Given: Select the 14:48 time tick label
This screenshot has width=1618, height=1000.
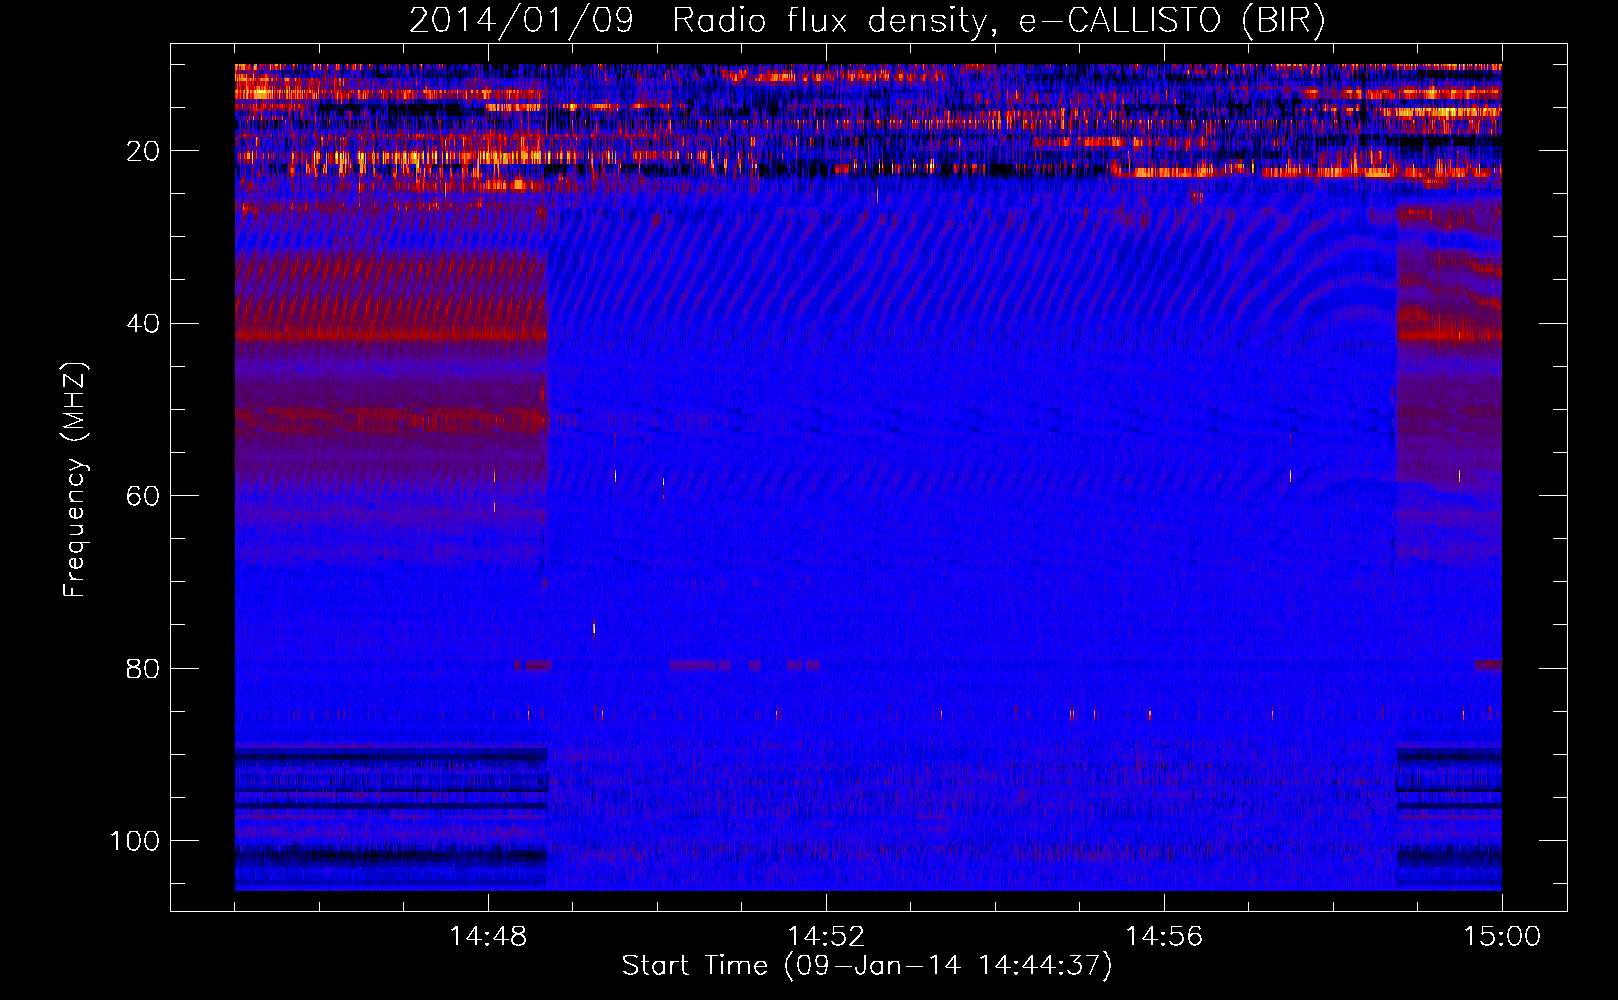Looking at the screenshot, I should coord(488,937).
